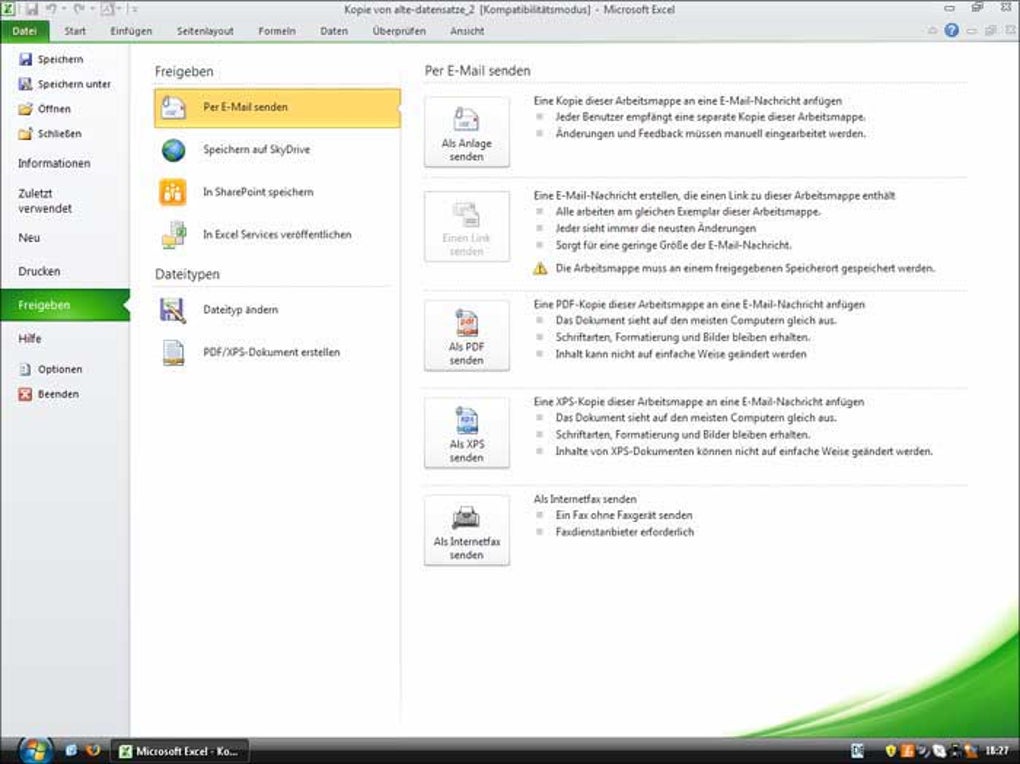Open the Einfügen ribbon tab
Screen dimensions: 1020x764
131,31
